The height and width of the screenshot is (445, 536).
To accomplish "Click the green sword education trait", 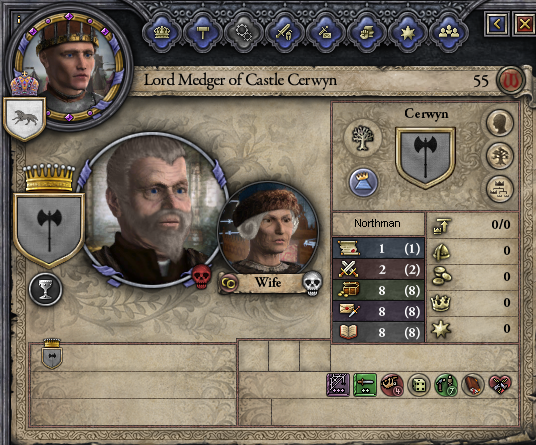I will pos(365,385).
